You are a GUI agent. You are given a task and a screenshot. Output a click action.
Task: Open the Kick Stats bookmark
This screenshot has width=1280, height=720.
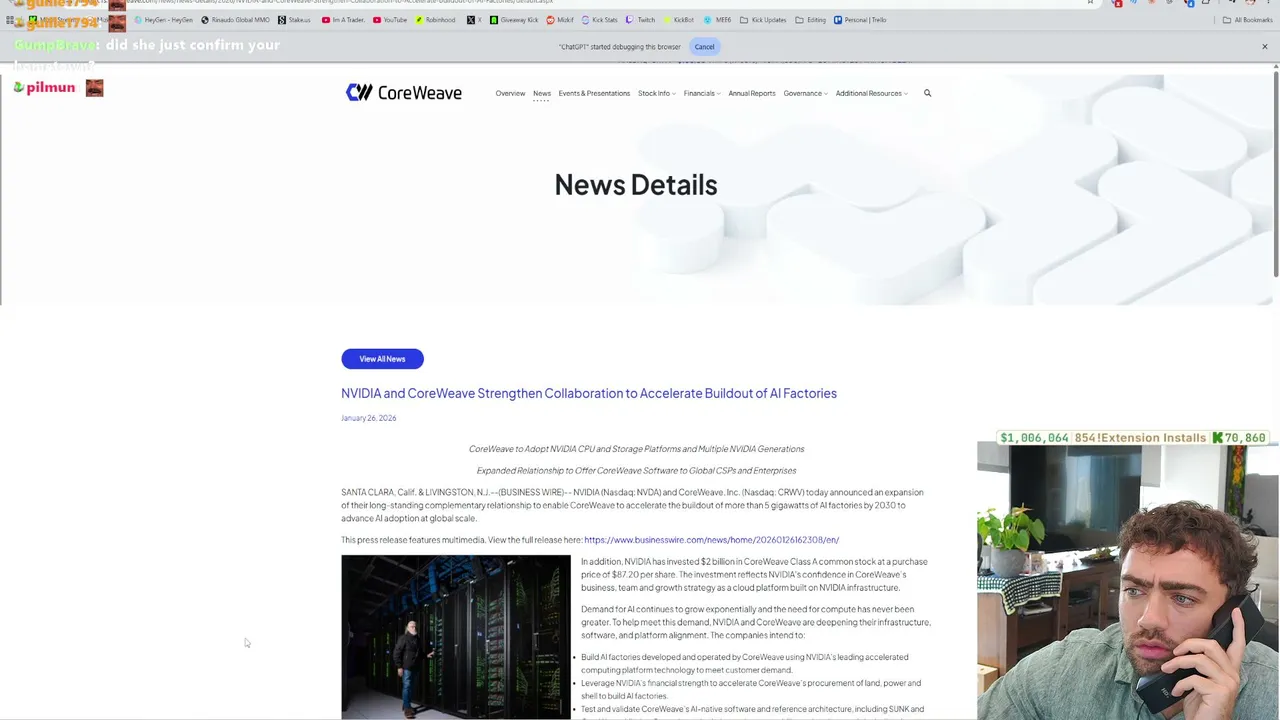pyautogui.click(x=599, y=20)
